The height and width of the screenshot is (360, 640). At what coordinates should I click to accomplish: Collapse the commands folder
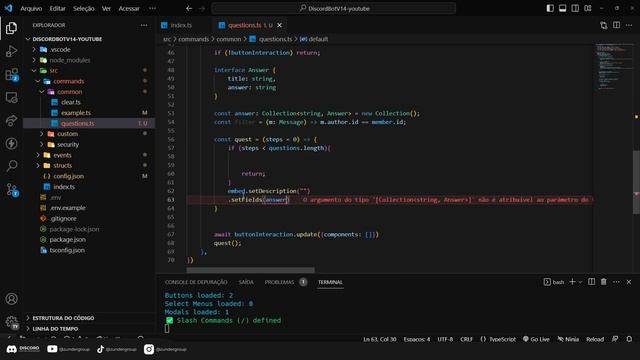(x=38, y=81)
